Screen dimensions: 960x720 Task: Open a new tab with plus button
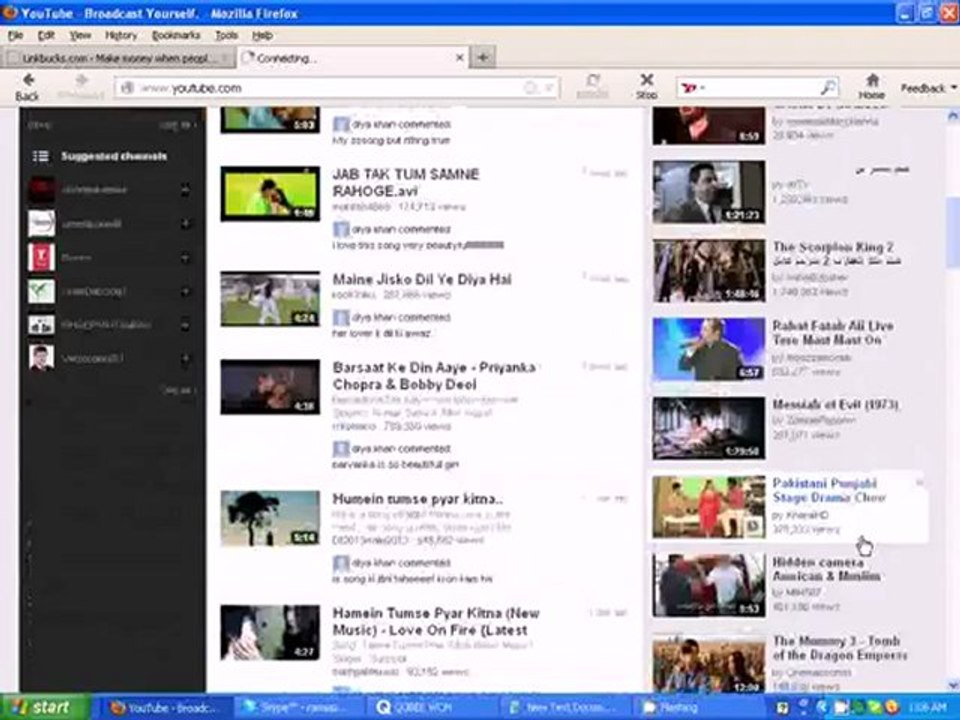(x=483, y=58)
